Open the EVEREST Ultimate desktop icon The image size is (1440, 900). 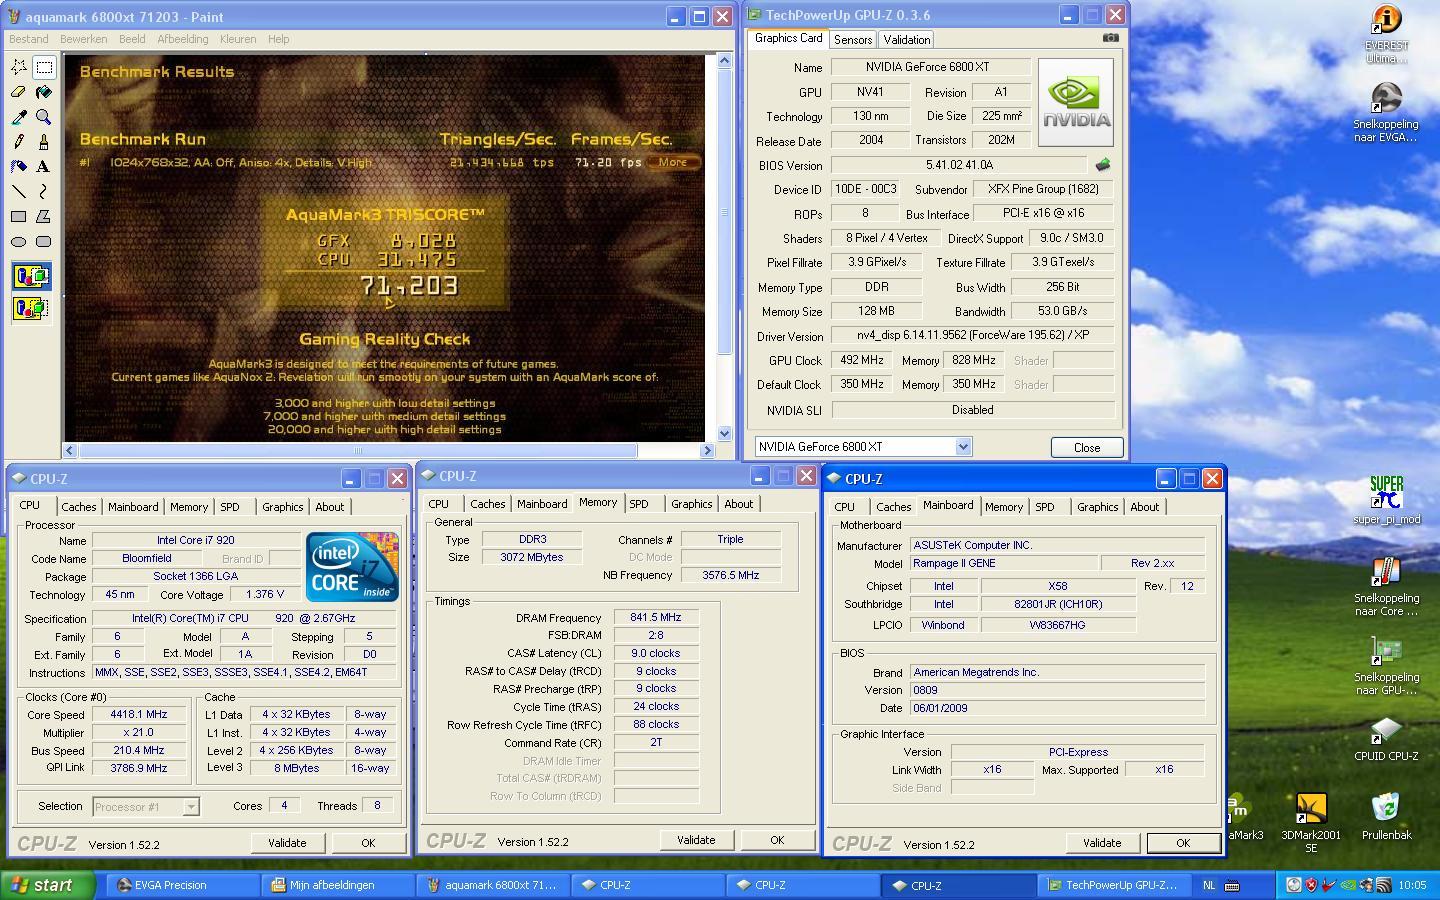tap(1386, 35)
